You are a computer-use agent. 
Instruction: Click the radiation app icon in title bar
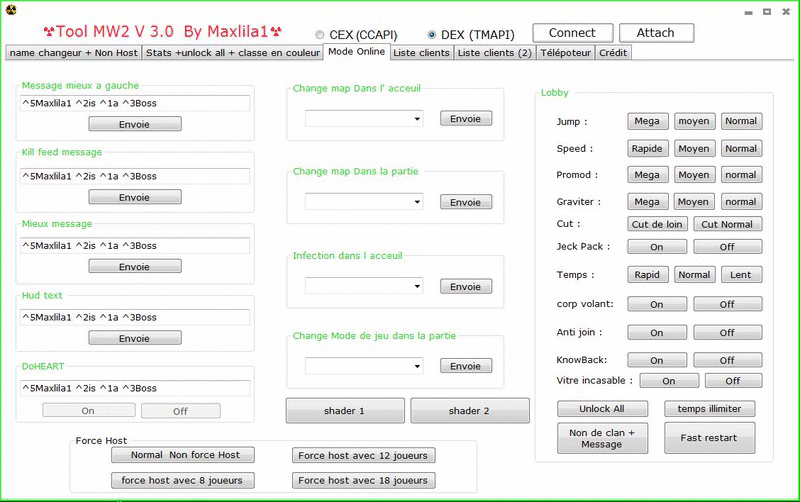tap(11, 10)
